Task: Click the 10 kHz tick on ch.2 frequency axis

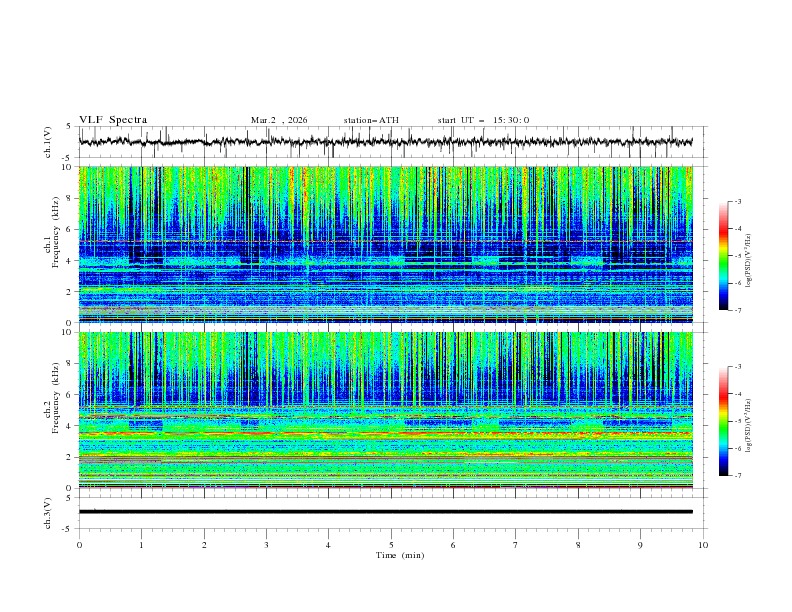Action: pos(67,332)
